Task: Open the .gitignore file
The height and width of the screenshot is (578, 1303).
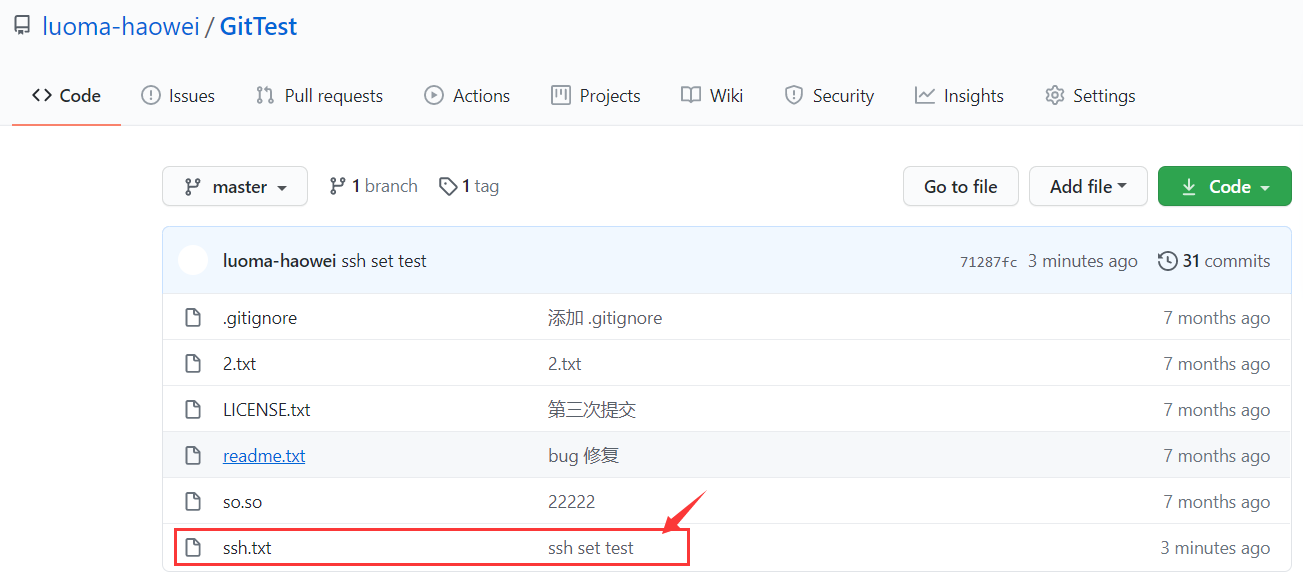Action: click(x=260, y=318)
